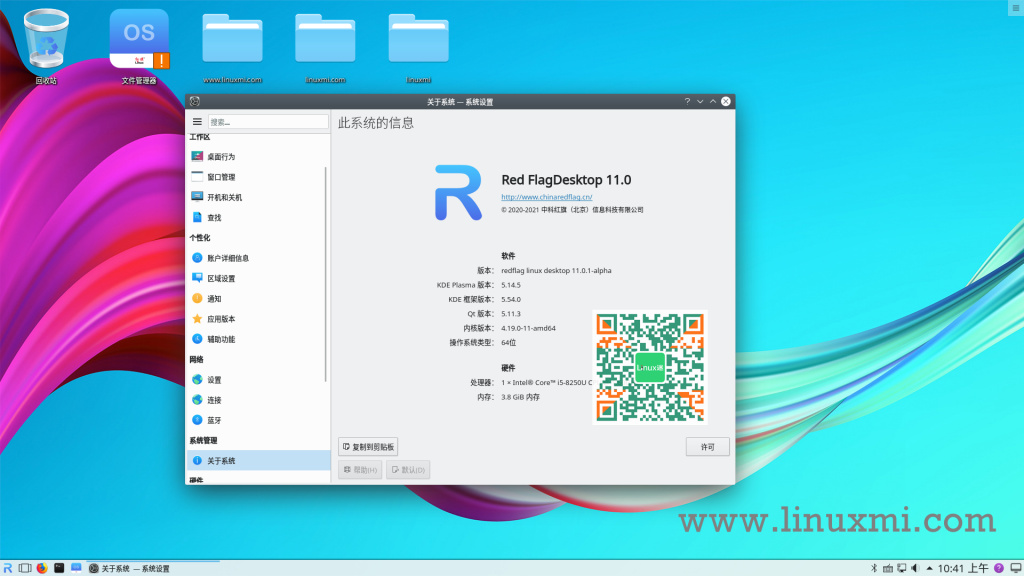
Task: Open 通知 settings in the sidebar
Action: (258, 298)
